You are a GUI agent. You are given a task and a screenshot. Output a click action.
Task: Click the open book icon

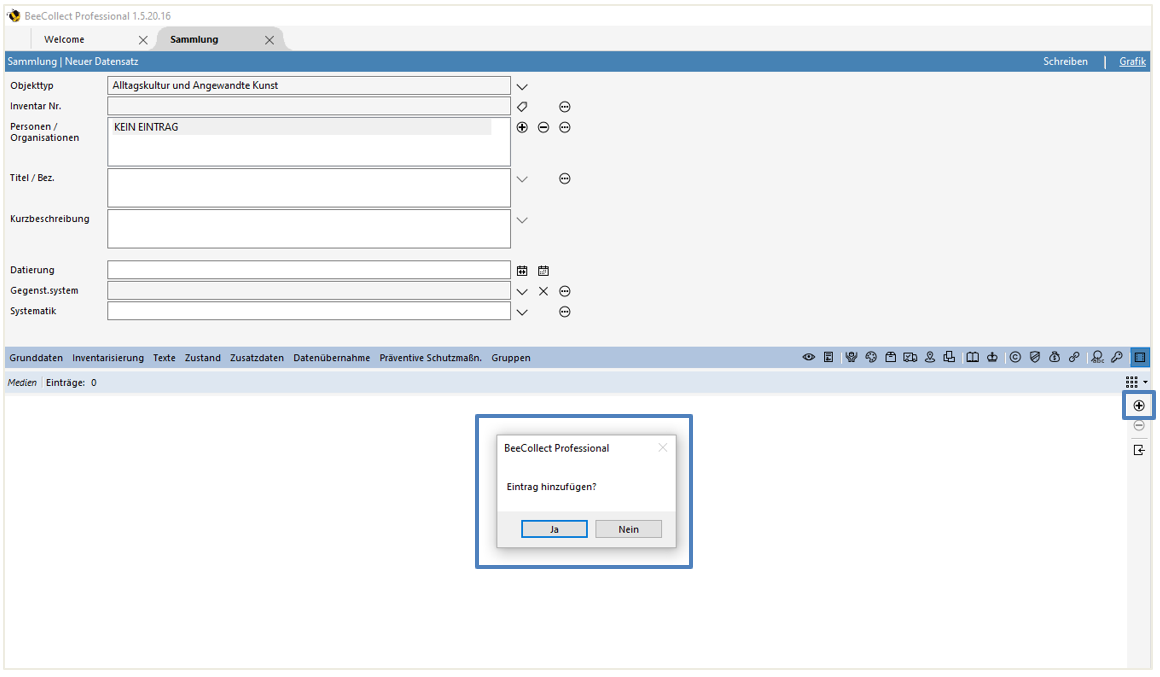pos(972,358)
